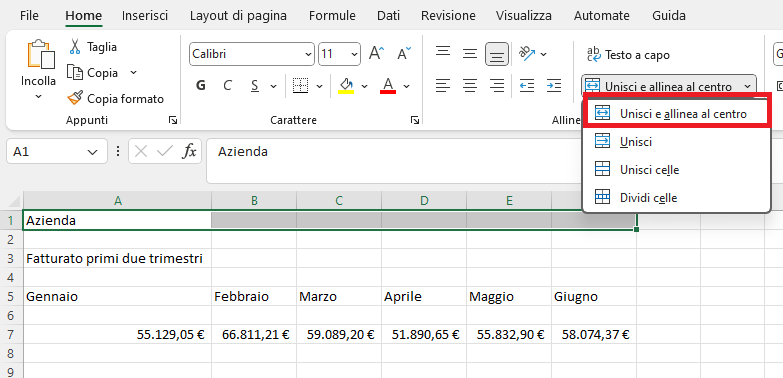Apply cell borders icon
The height and width of the screenshot is (378, 783).
(x=300, y=86)
